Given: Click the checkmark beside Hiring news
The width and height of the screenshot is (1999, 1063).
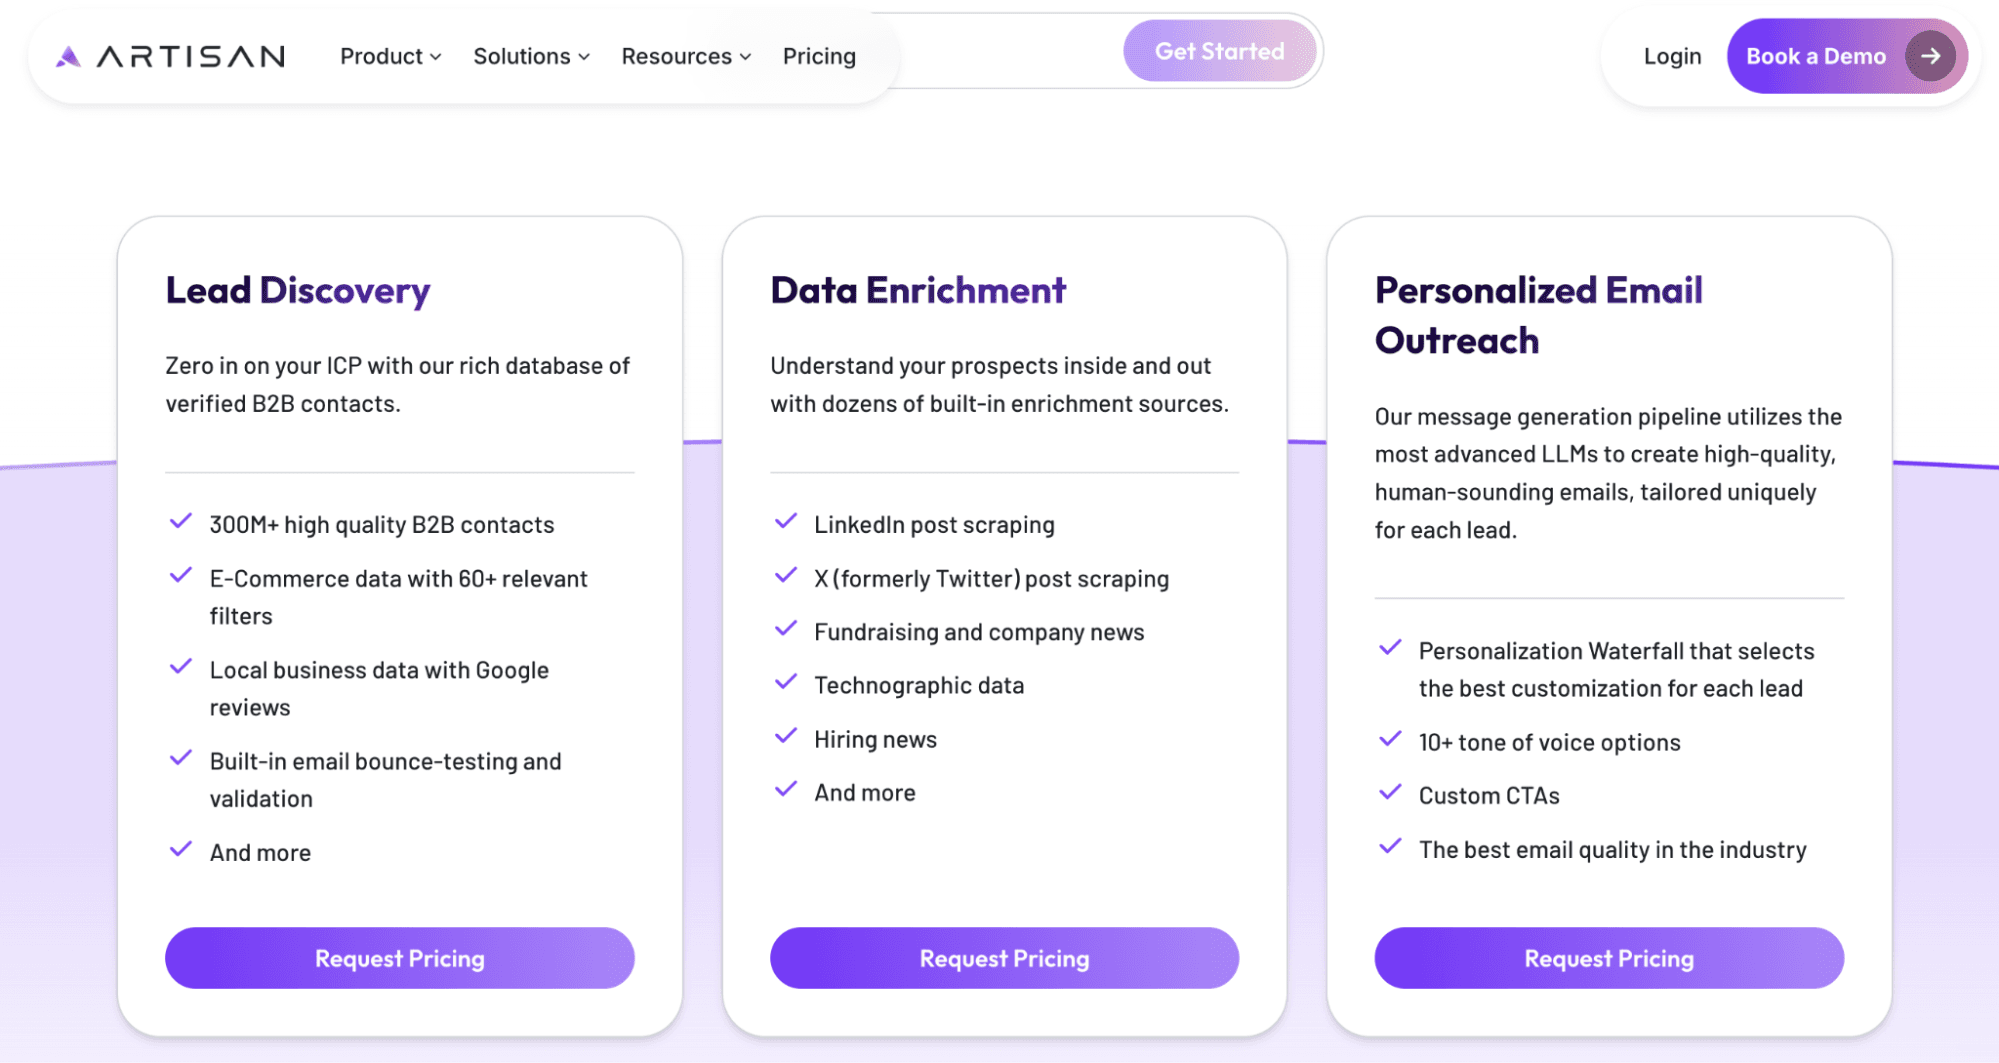Looking at the screenshot, I should pos(786,736).
